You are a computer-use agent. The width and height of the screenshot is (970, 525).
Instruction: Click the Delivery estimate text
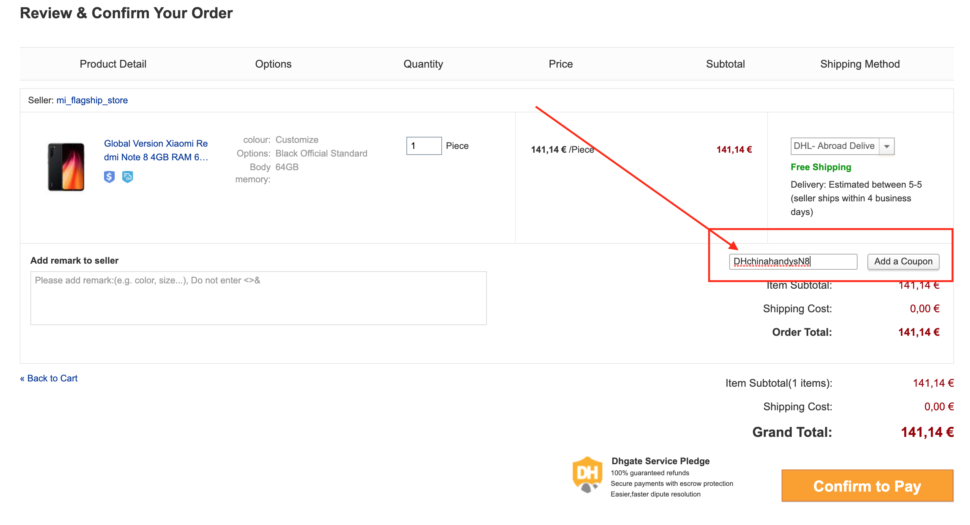click(856, 198)
